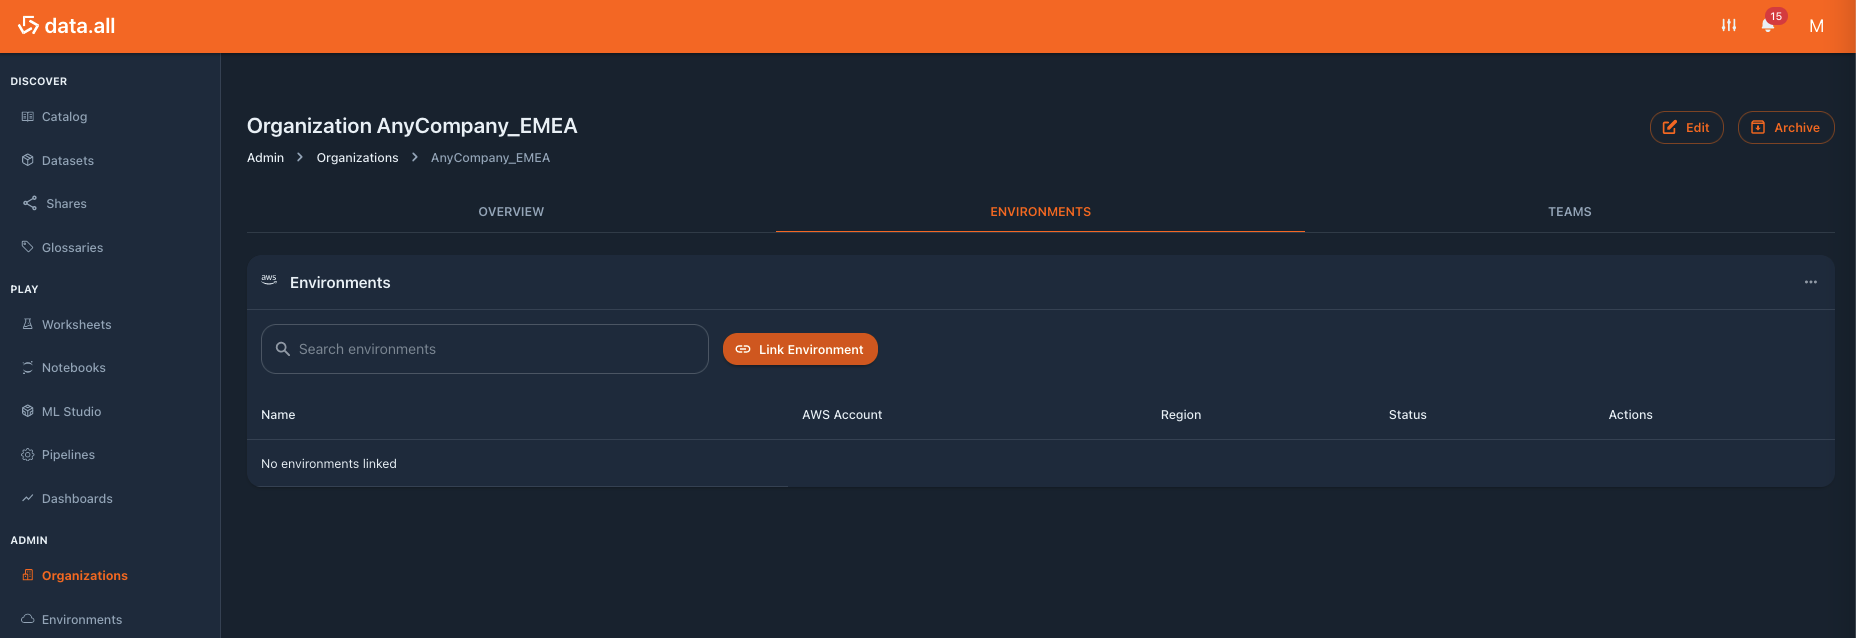Click the Actions column header
Viewport: 1856px width, 638px height.
1630,415
